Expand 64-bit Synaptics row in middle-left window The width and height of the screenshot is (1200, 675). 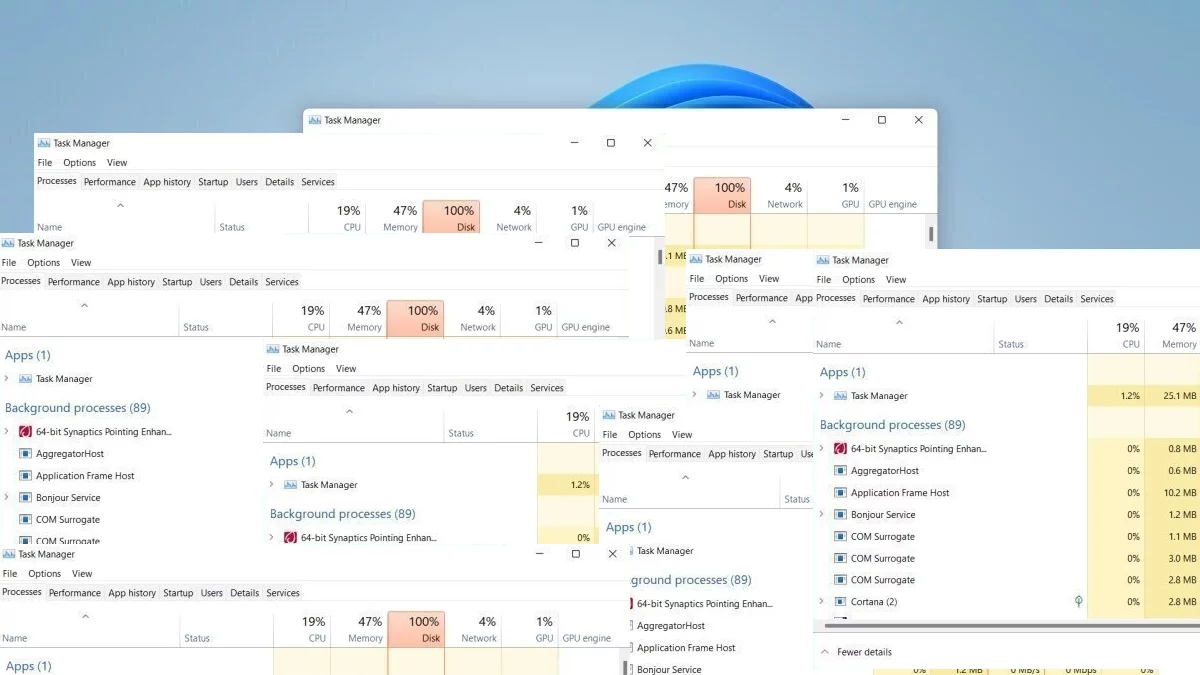(6, 432)
